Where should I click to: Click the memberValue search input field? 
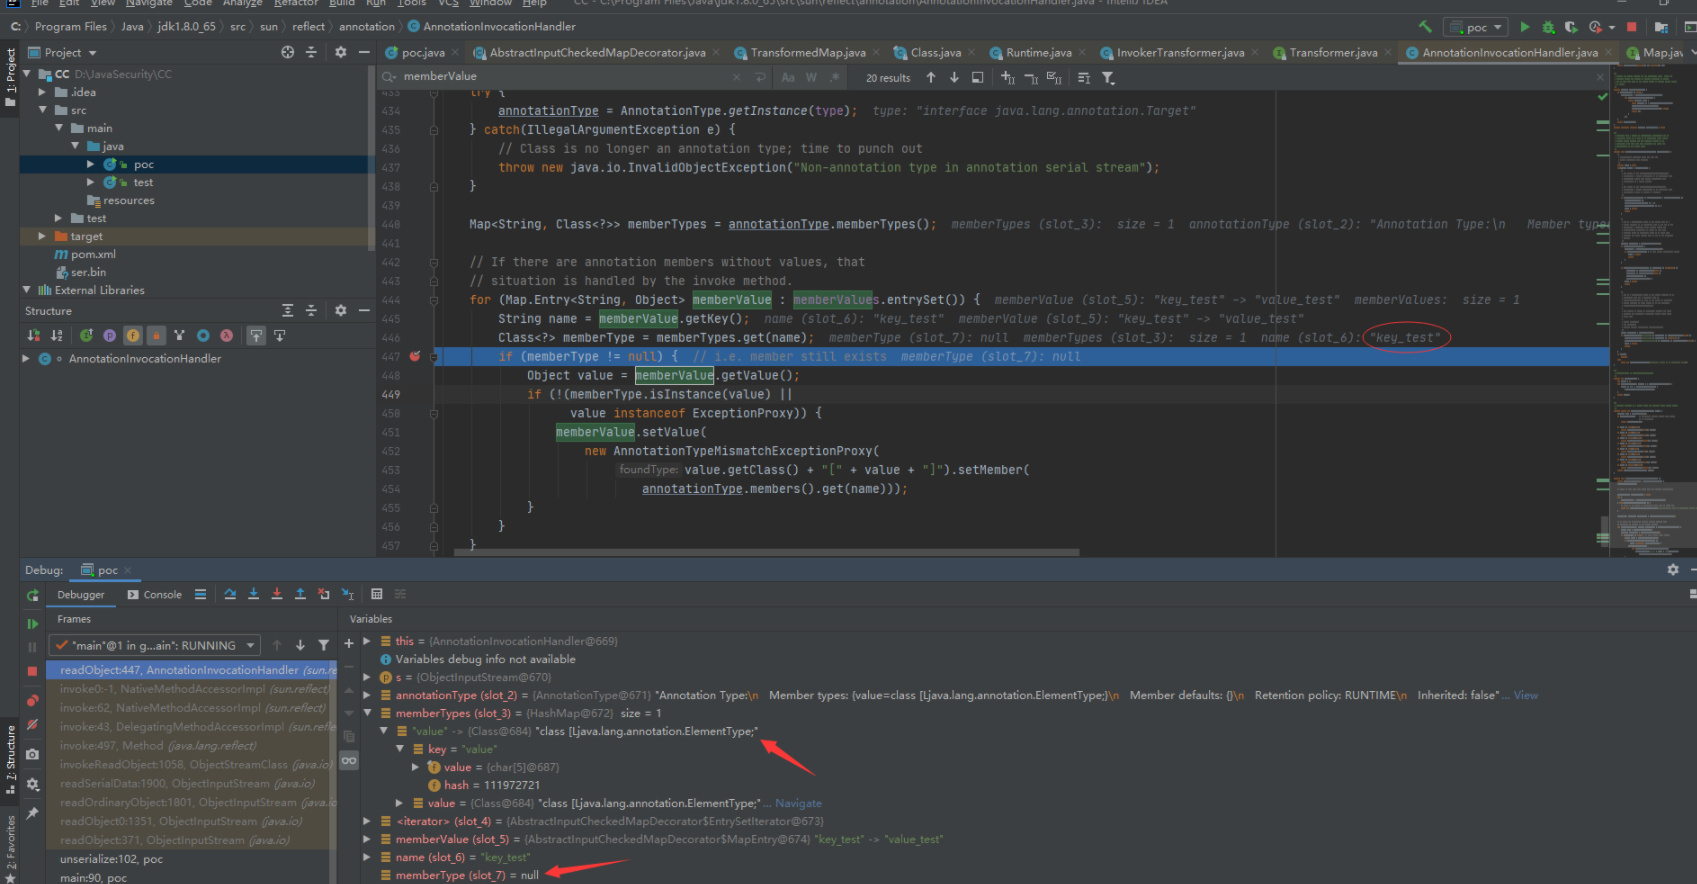point(565,77)
